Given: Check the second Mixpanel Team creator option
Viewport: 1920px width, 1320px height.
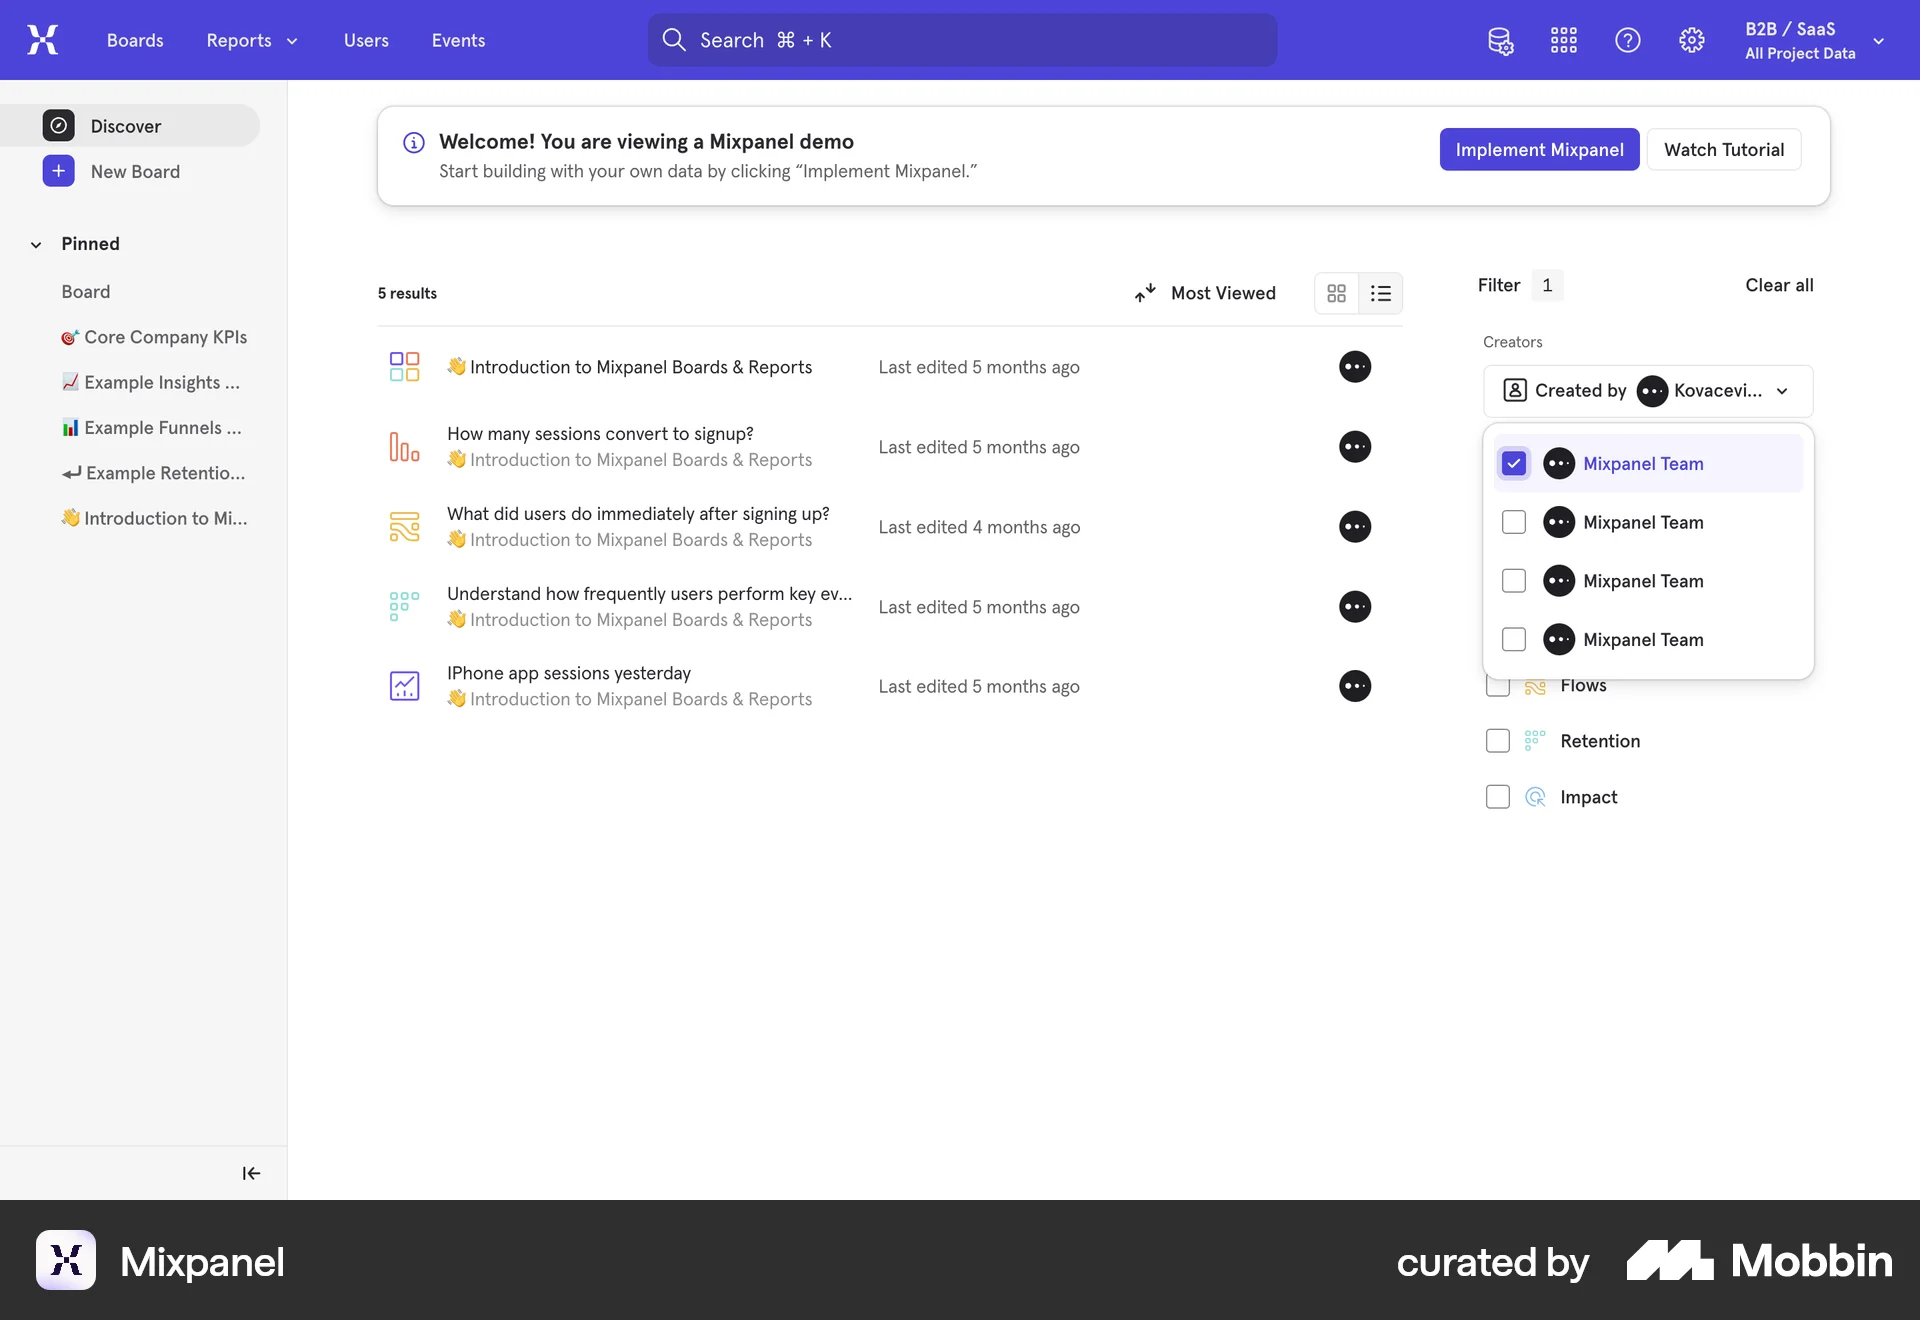Looking at the screenshot, I should click(x=1514, y=522).
